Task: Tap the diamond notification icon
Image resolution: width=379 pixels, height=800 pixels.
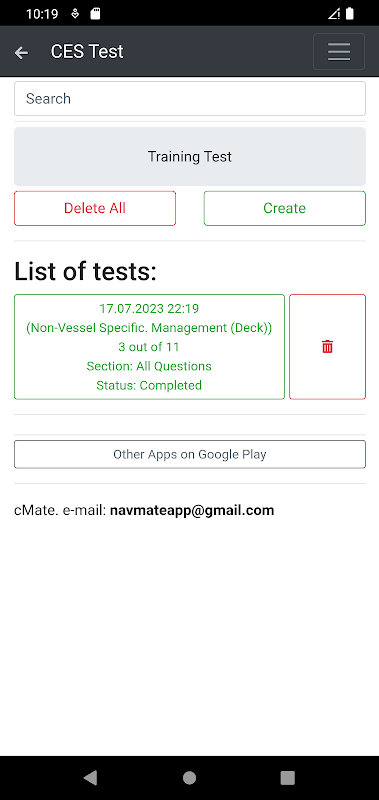Action: pyautogui.click(x=75, y=14)
